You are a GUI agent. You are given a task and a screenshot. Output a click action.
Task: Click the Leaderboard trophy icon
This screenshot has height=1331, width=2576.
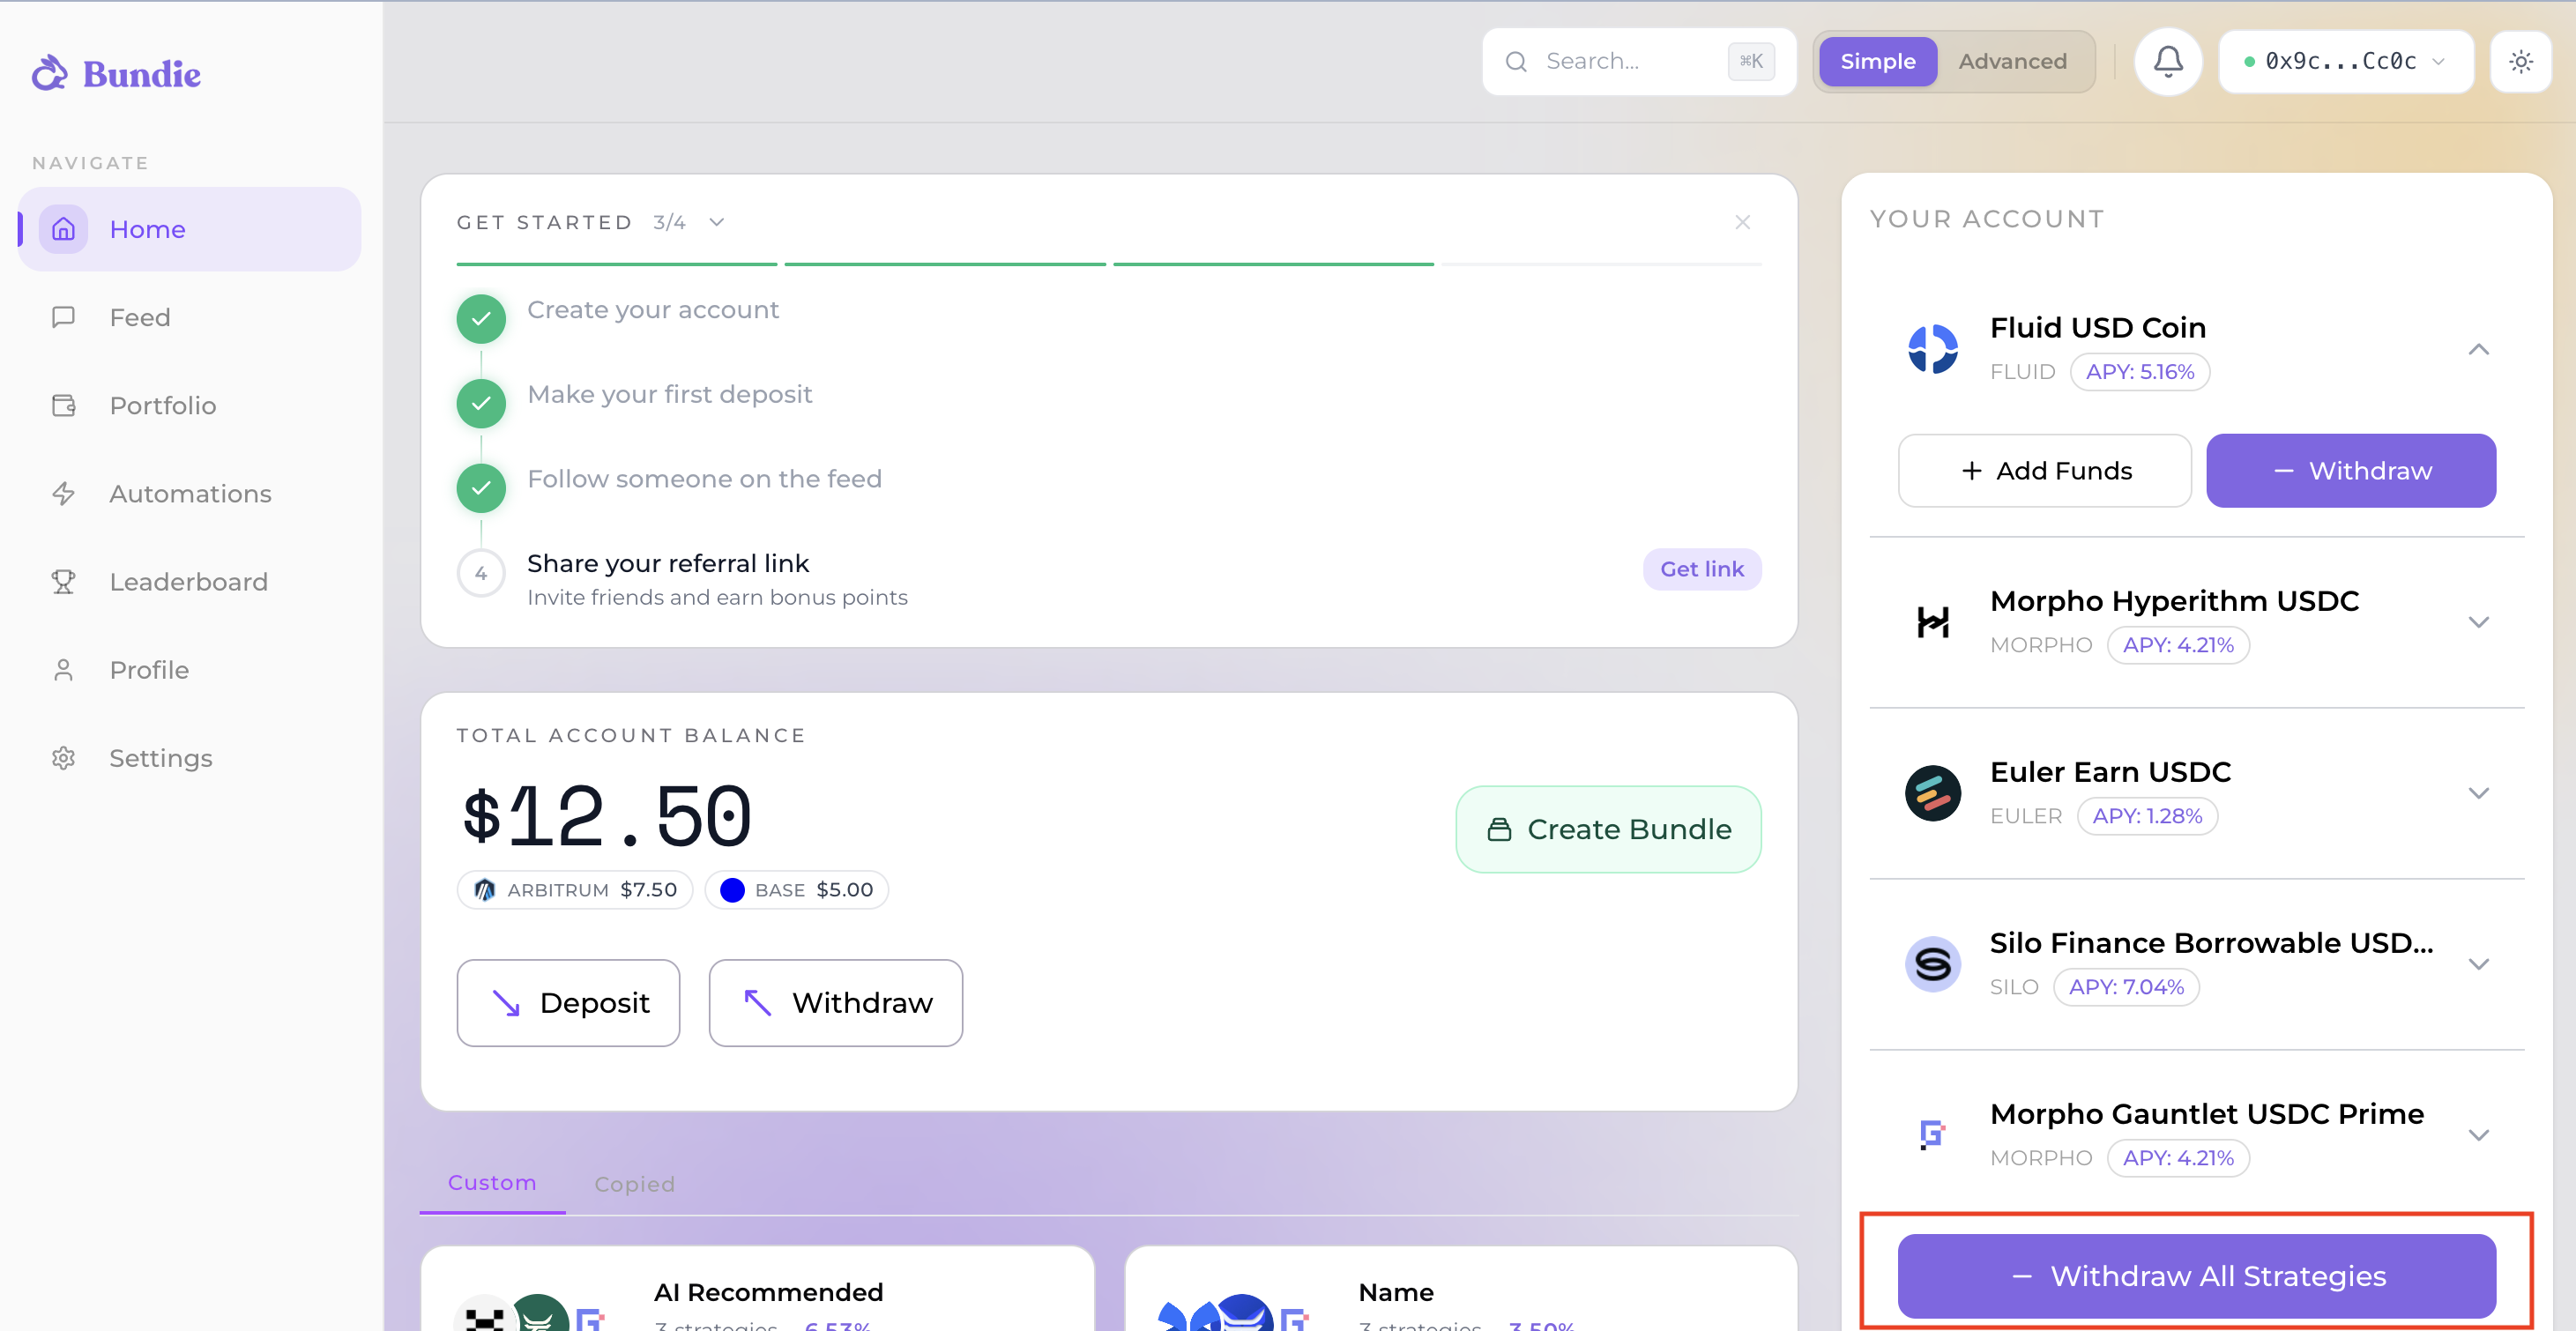click(63, 581)
